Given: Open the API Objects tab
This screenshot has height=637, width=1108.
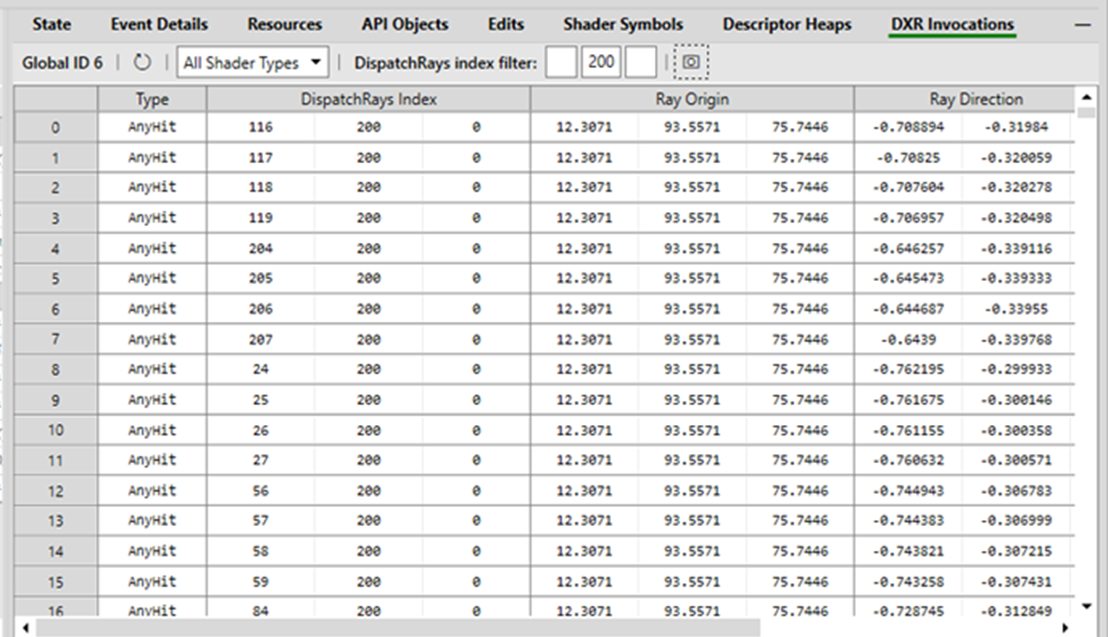Looking at the screenshot, I should click(x=405, y=24).
